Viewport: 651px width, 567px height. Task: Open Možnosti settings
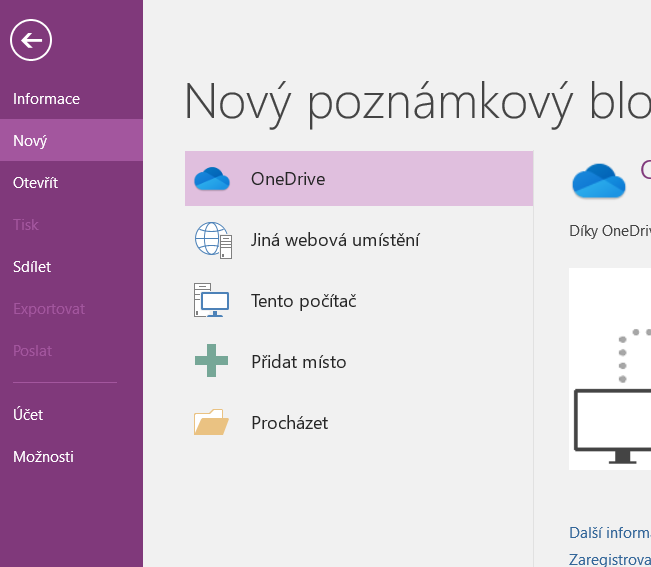point(71,457)
